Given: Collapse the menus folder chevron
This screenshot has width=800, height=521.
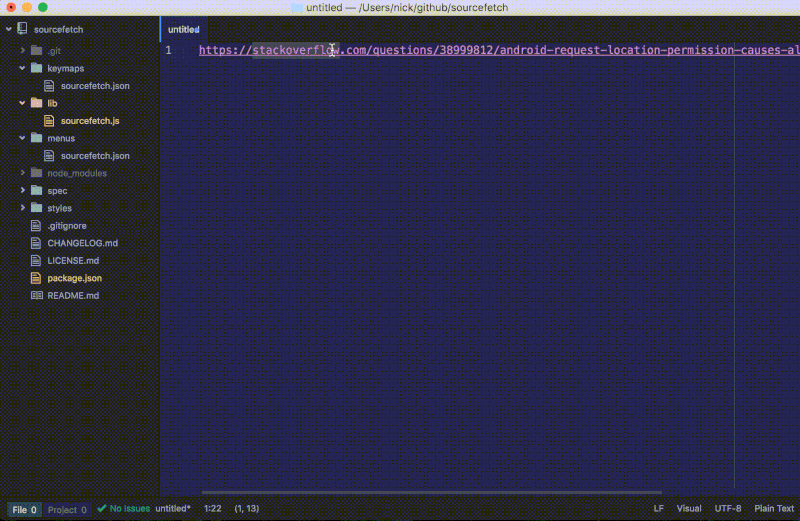Looking at the screenshot, I should [x=22, y=138].
